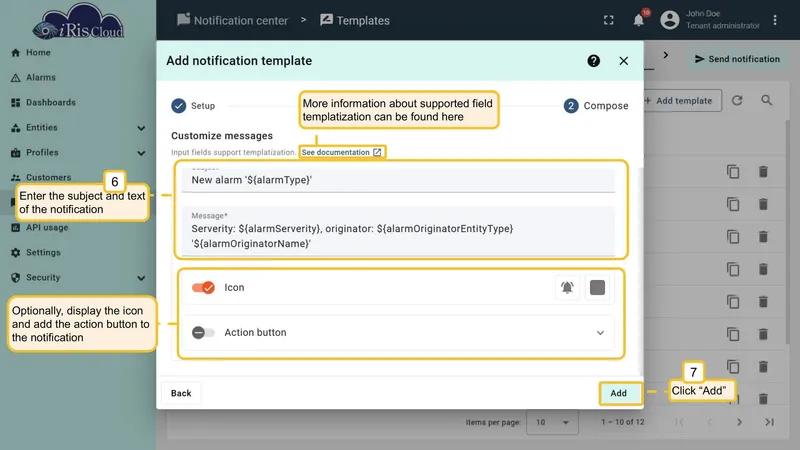This screenshot has height=450, width=800.
Task: Click the iRisCloud logo
Action: 78,22
